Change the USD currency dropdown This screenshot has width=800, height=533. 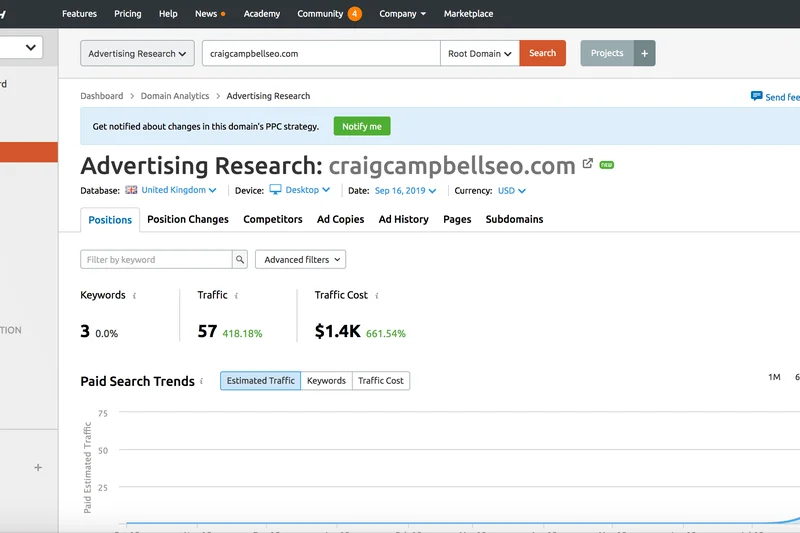(512, 190)
